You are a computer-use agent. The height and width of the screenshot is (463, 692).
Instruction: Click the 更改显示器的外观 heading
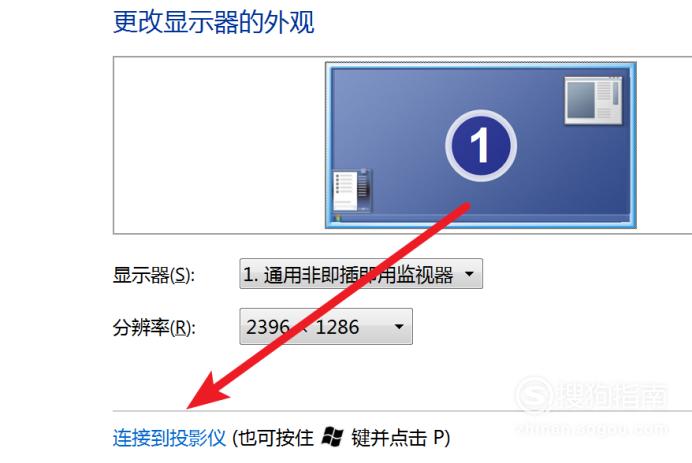[214, 22]
